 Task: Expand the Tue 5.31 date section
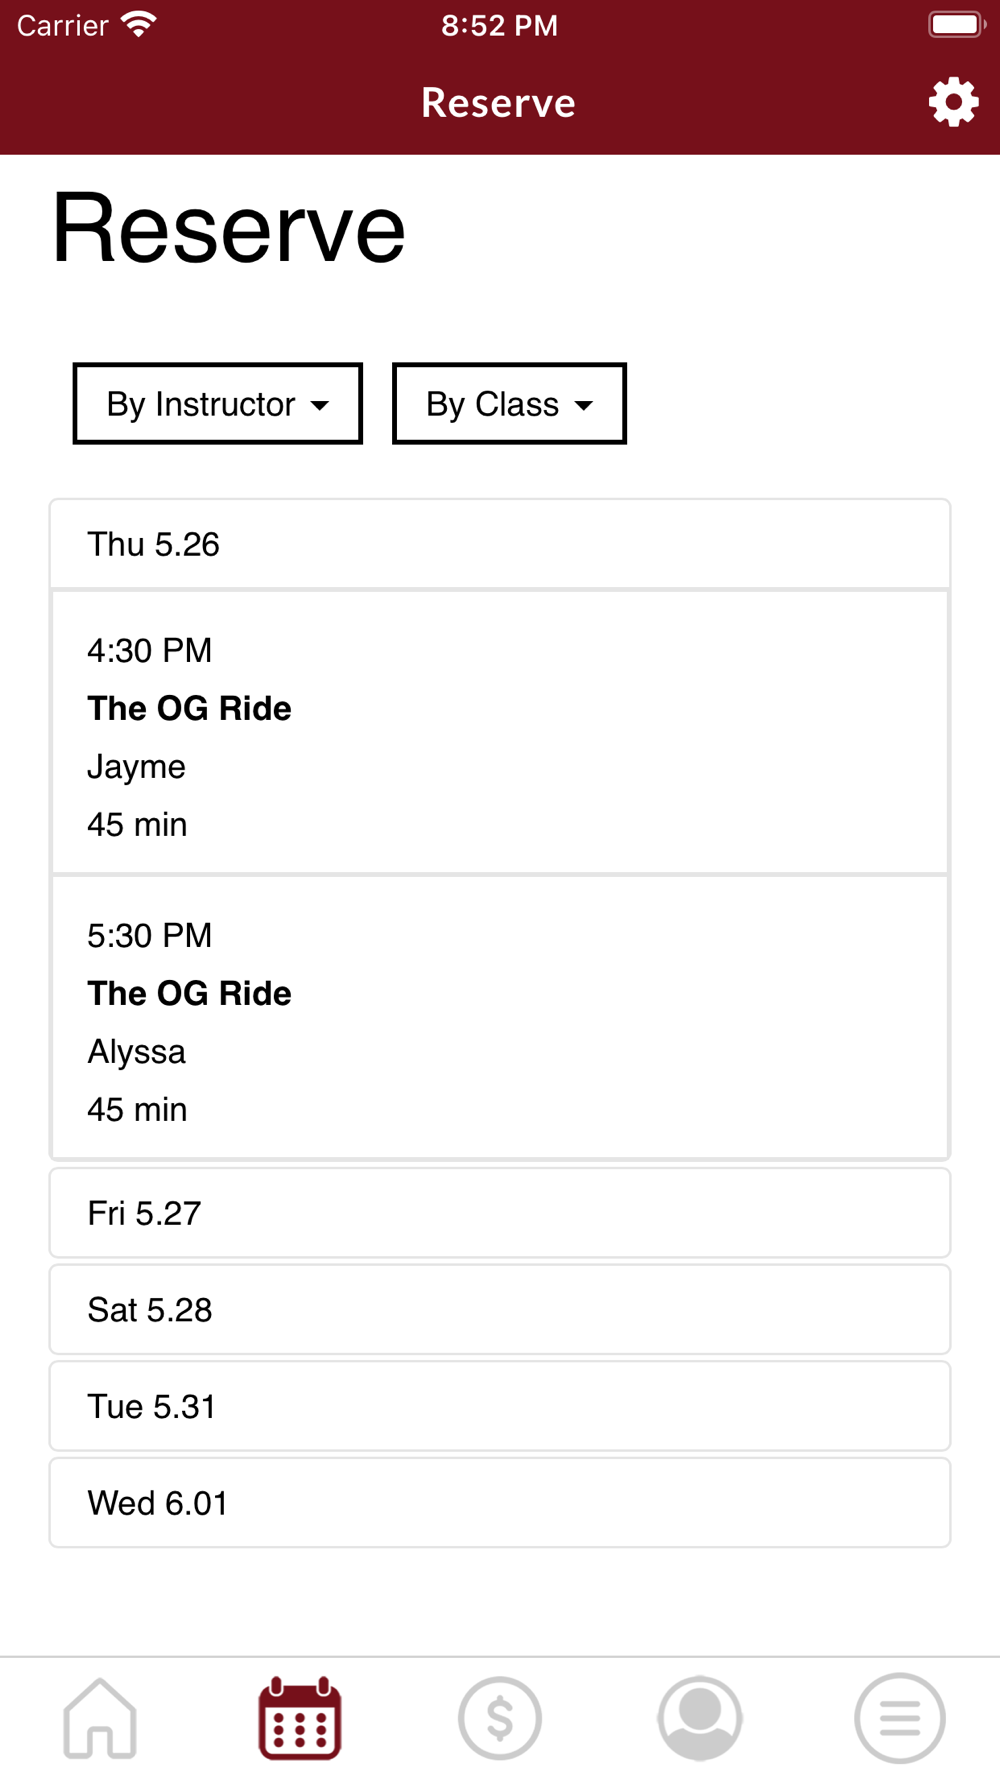(x=500, y=1406)
